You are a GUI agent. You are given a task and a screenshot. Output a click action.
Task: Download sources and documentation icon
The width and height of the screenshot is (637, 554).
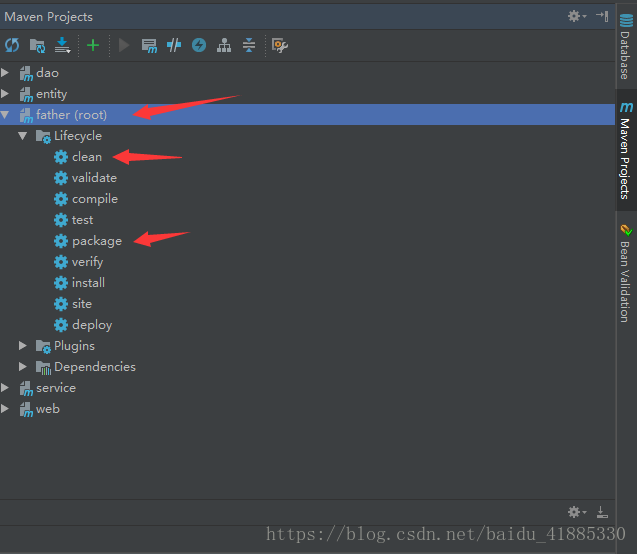[x=63, y=45]
